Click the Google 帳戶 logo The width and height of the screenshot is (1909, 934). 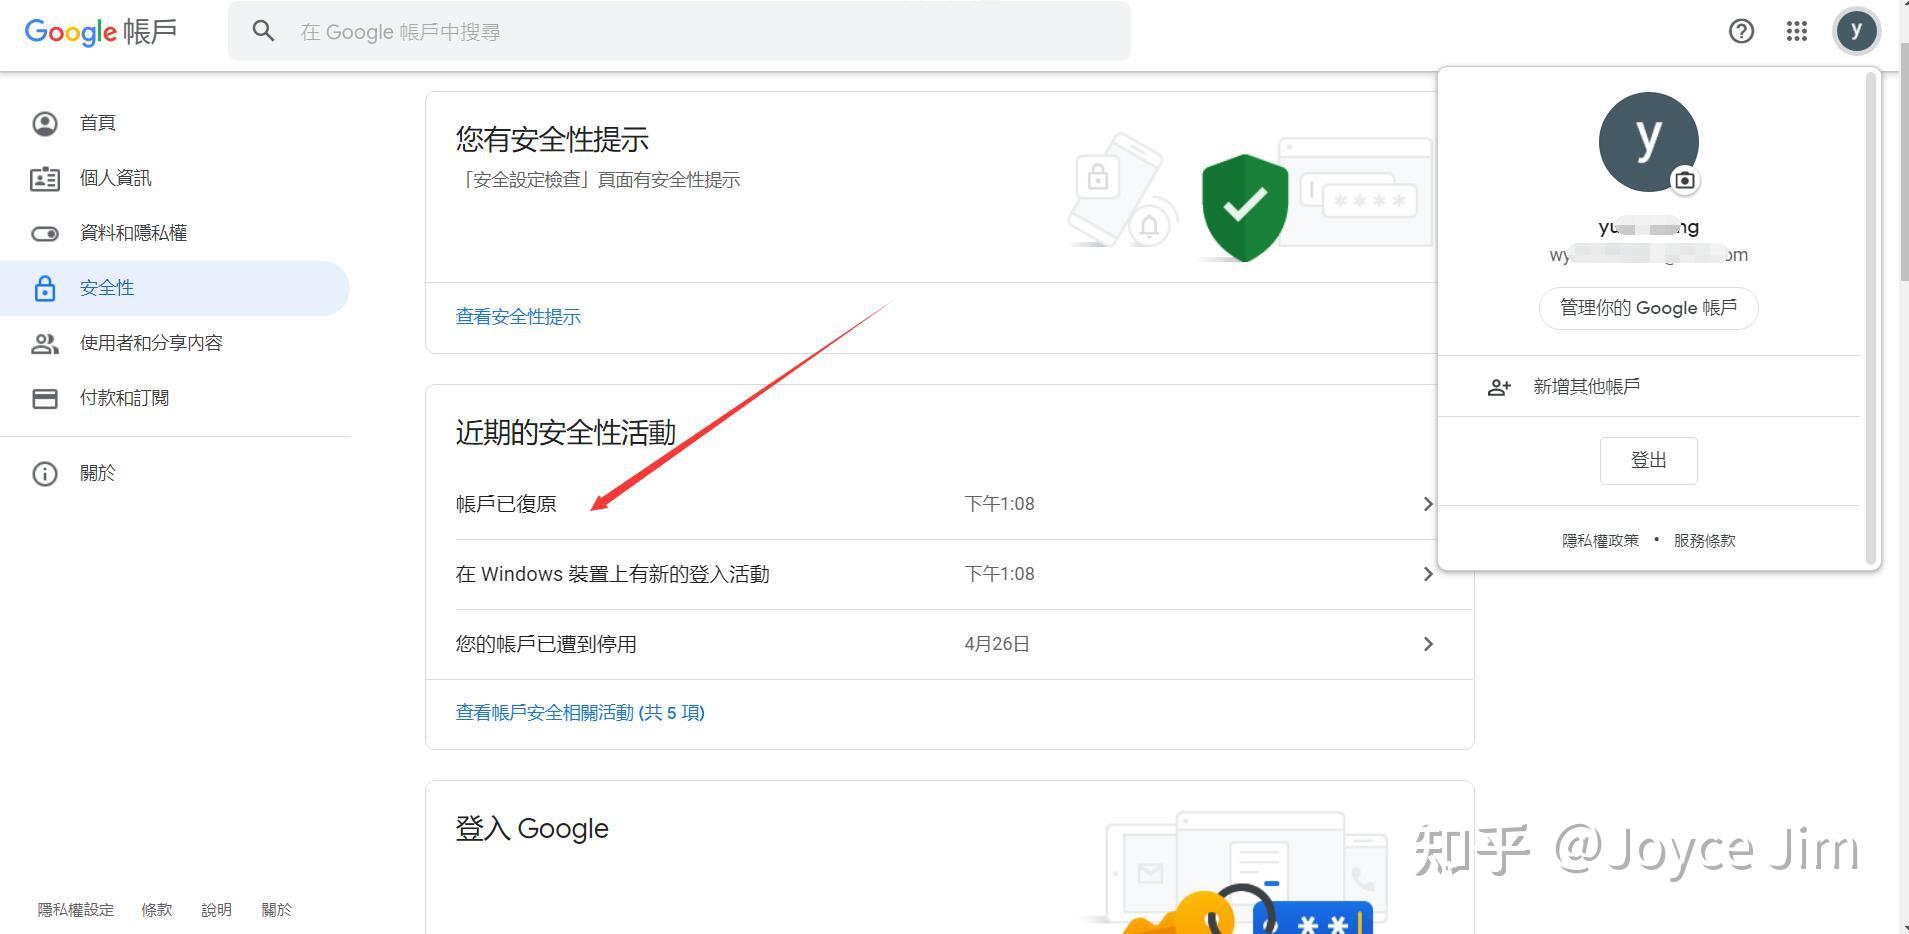point(101,32)
